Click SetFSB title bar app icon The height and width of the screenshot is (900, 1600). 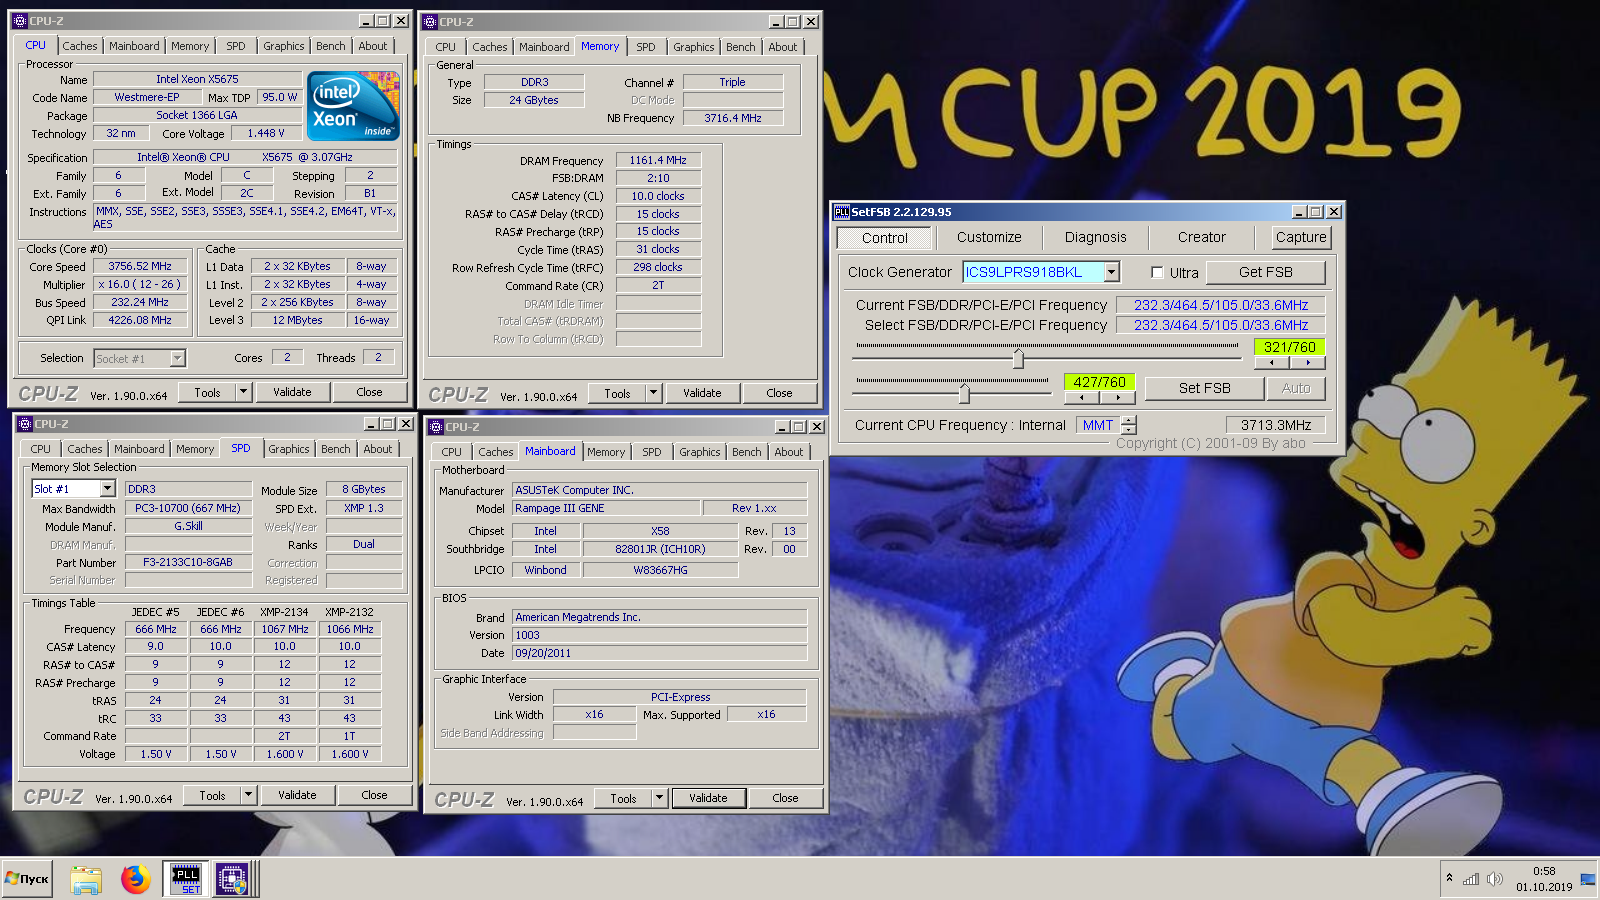click(x=841, y=212)
